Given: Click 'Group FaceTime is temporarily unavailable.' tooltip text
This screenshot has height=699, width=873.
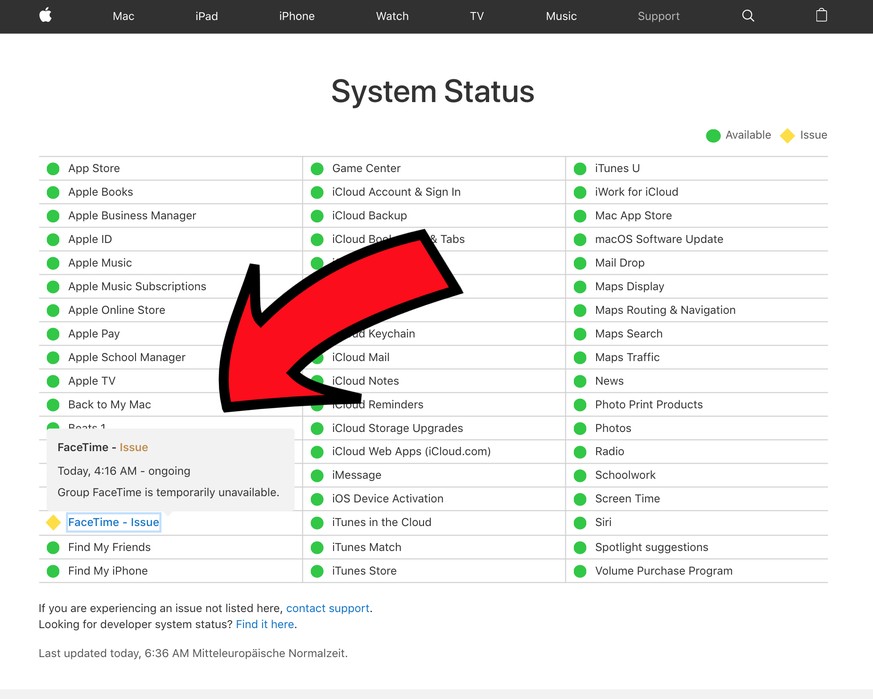Looking at the screenshot, I should click(x=168, y=492).
